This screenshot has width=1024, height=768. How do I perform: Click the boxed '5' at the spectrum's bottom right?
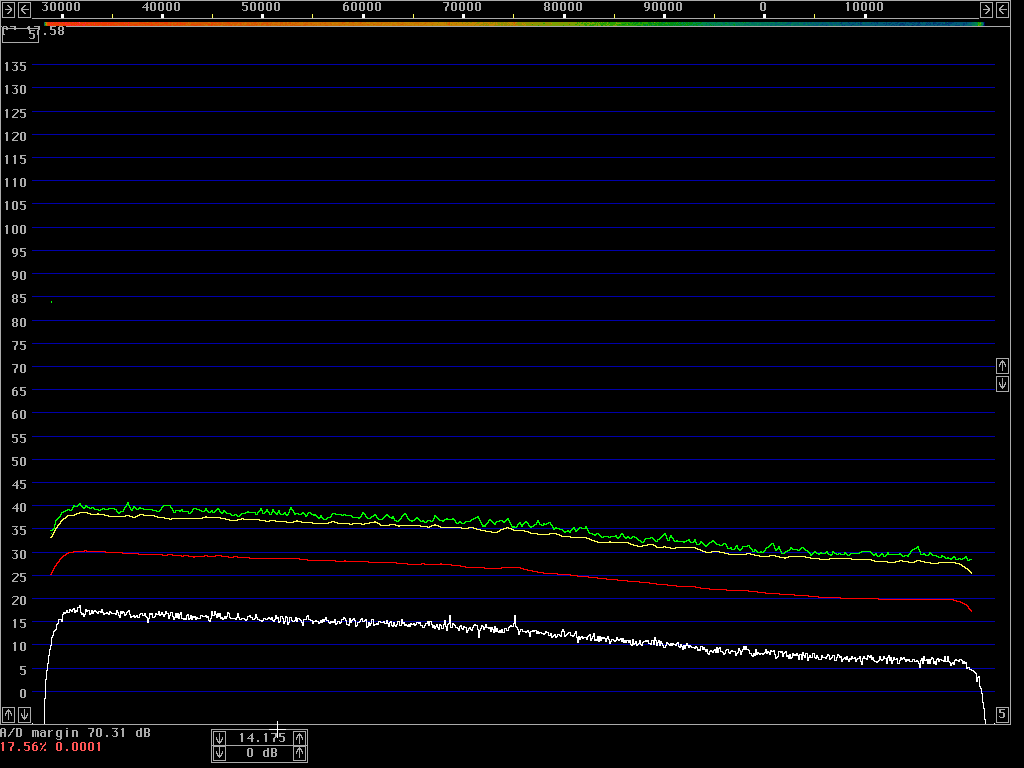pos(1002,714)
